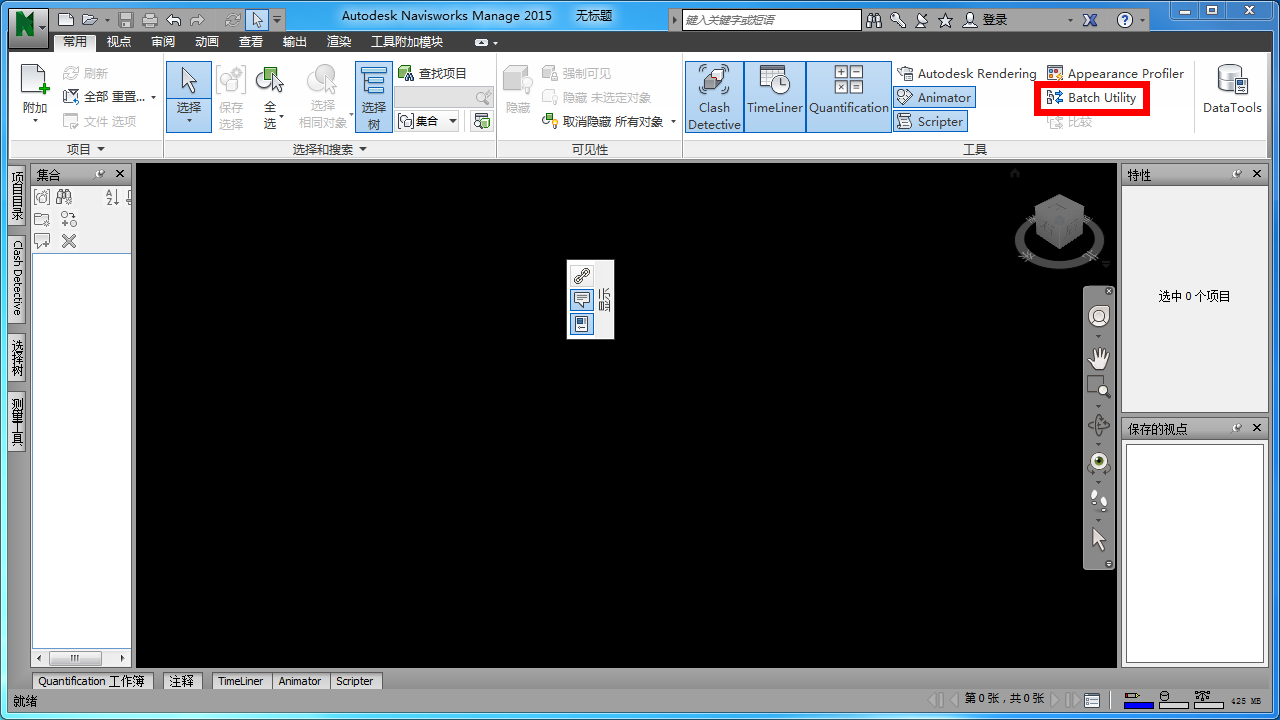Open the 全部 重置 dropdown
Image resolution: width=1280 pixels, height=720 pixels.
pos(153,97)
